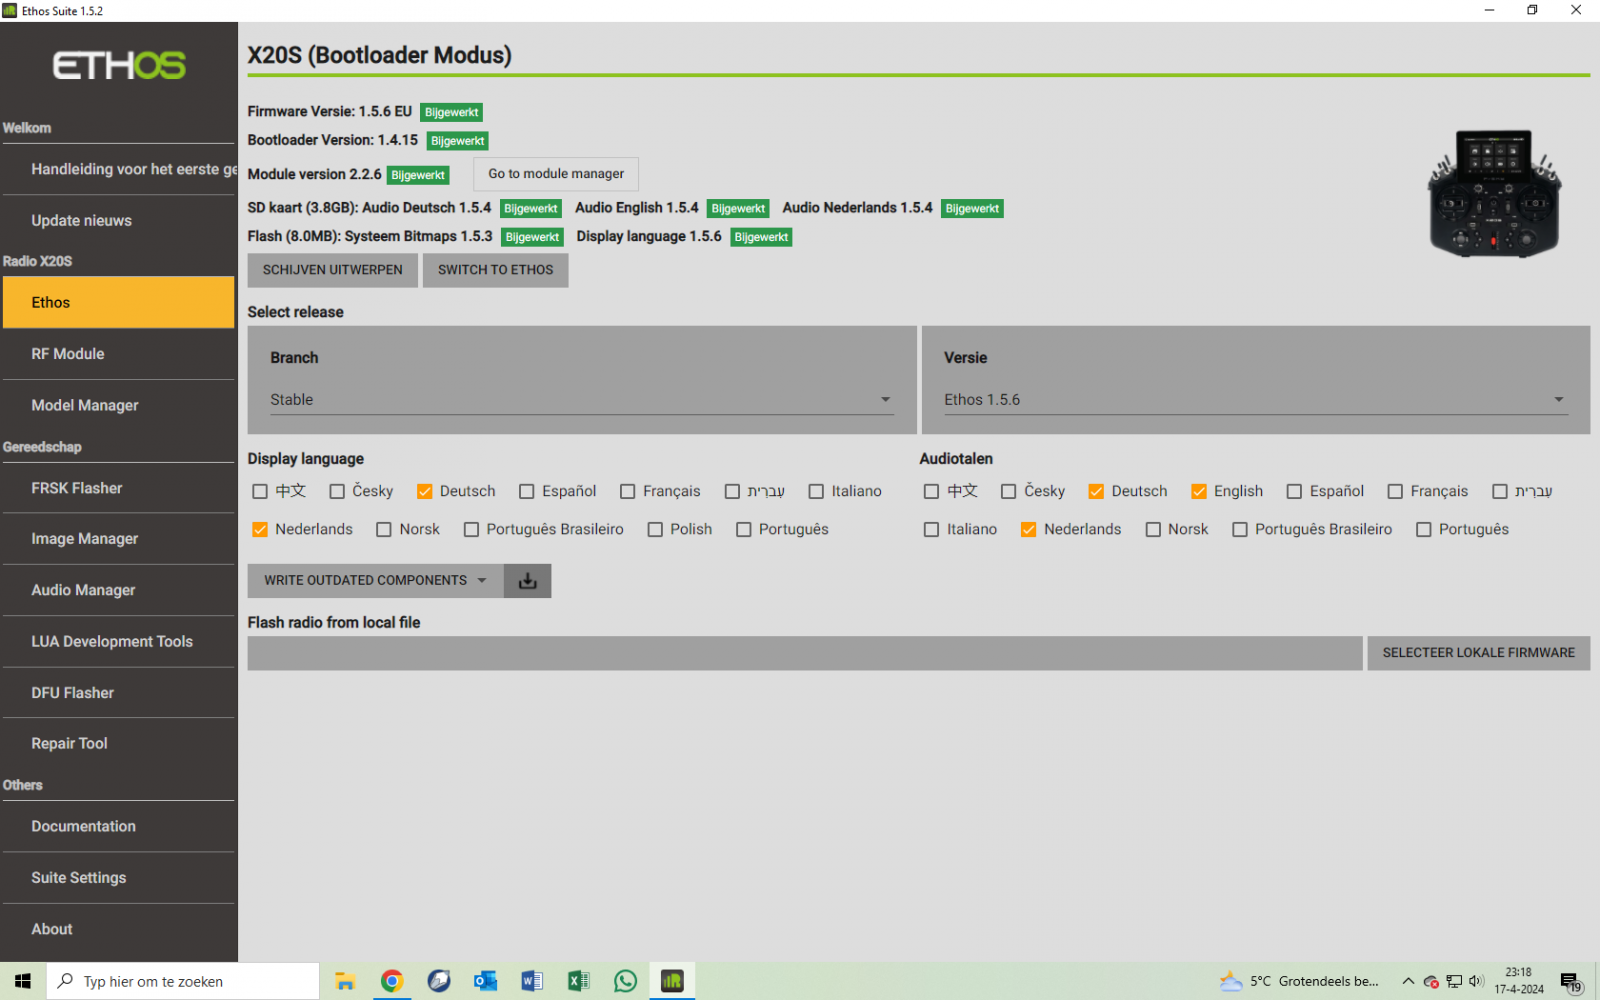This screenshot has width=1600, height=1000.
Task: Click Selecteer Lokale Firmware button
Action: point(1479,653)
